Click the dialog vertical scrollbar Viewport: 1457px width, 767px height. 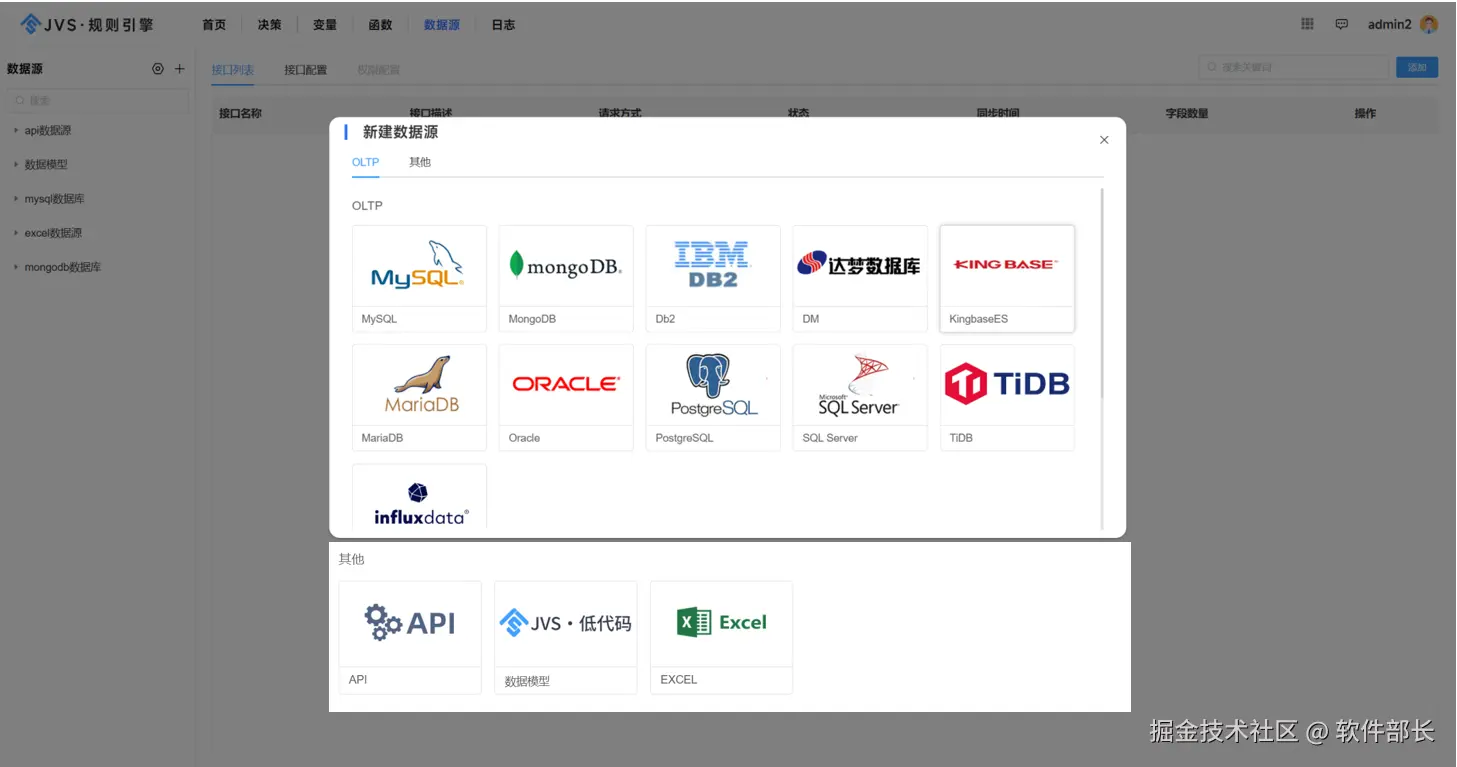tap(1102, 292)
